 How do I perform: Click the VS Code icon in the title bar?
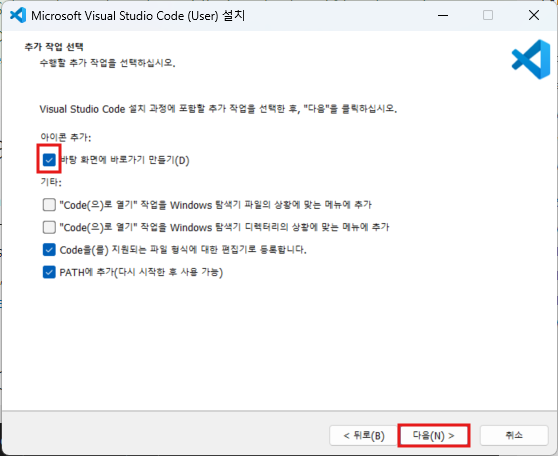(18, 15)
